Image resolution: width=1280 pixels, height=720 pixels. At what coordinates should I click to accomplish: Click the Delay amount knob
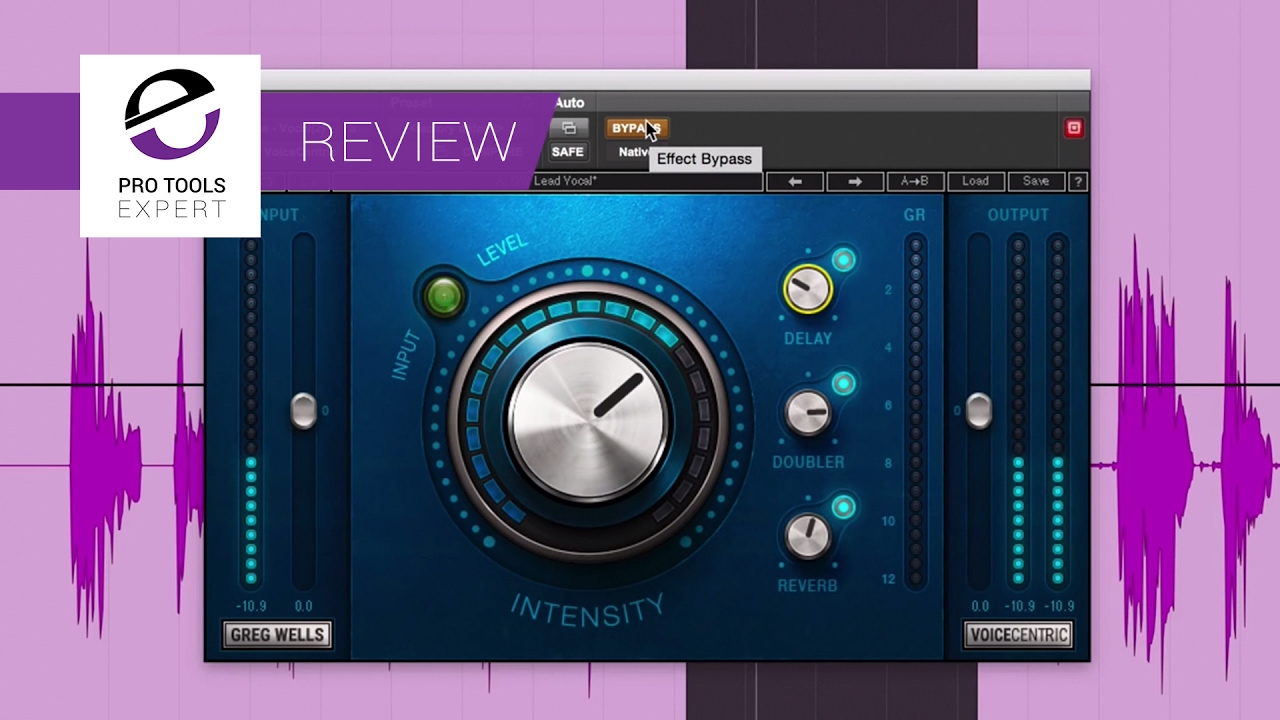[x=806, y=290]
